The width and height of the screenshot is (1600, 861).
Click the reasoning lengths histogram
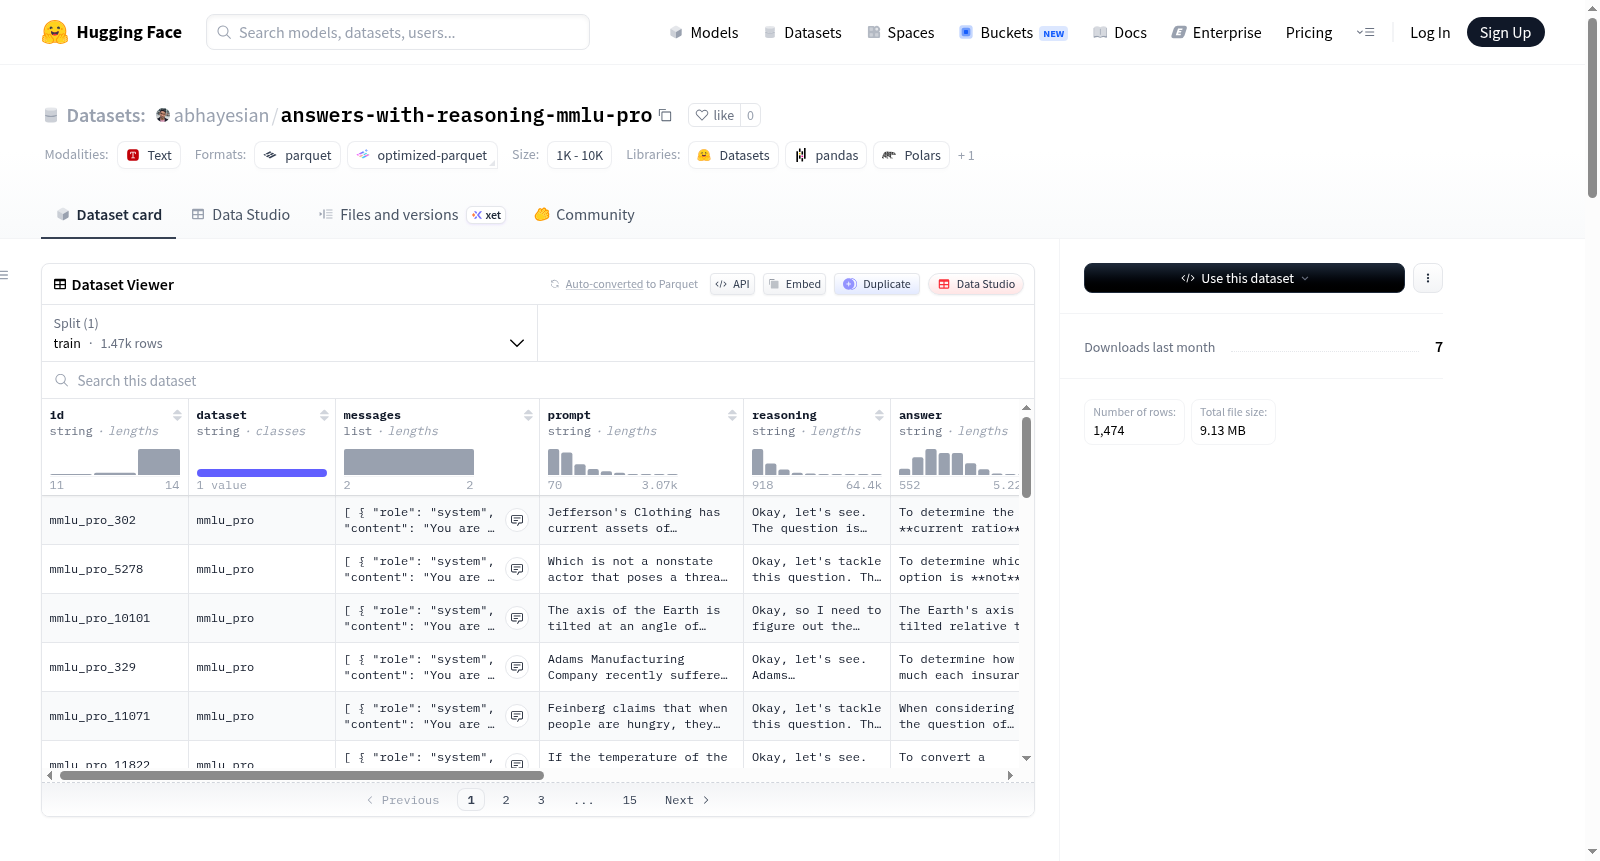817,462
